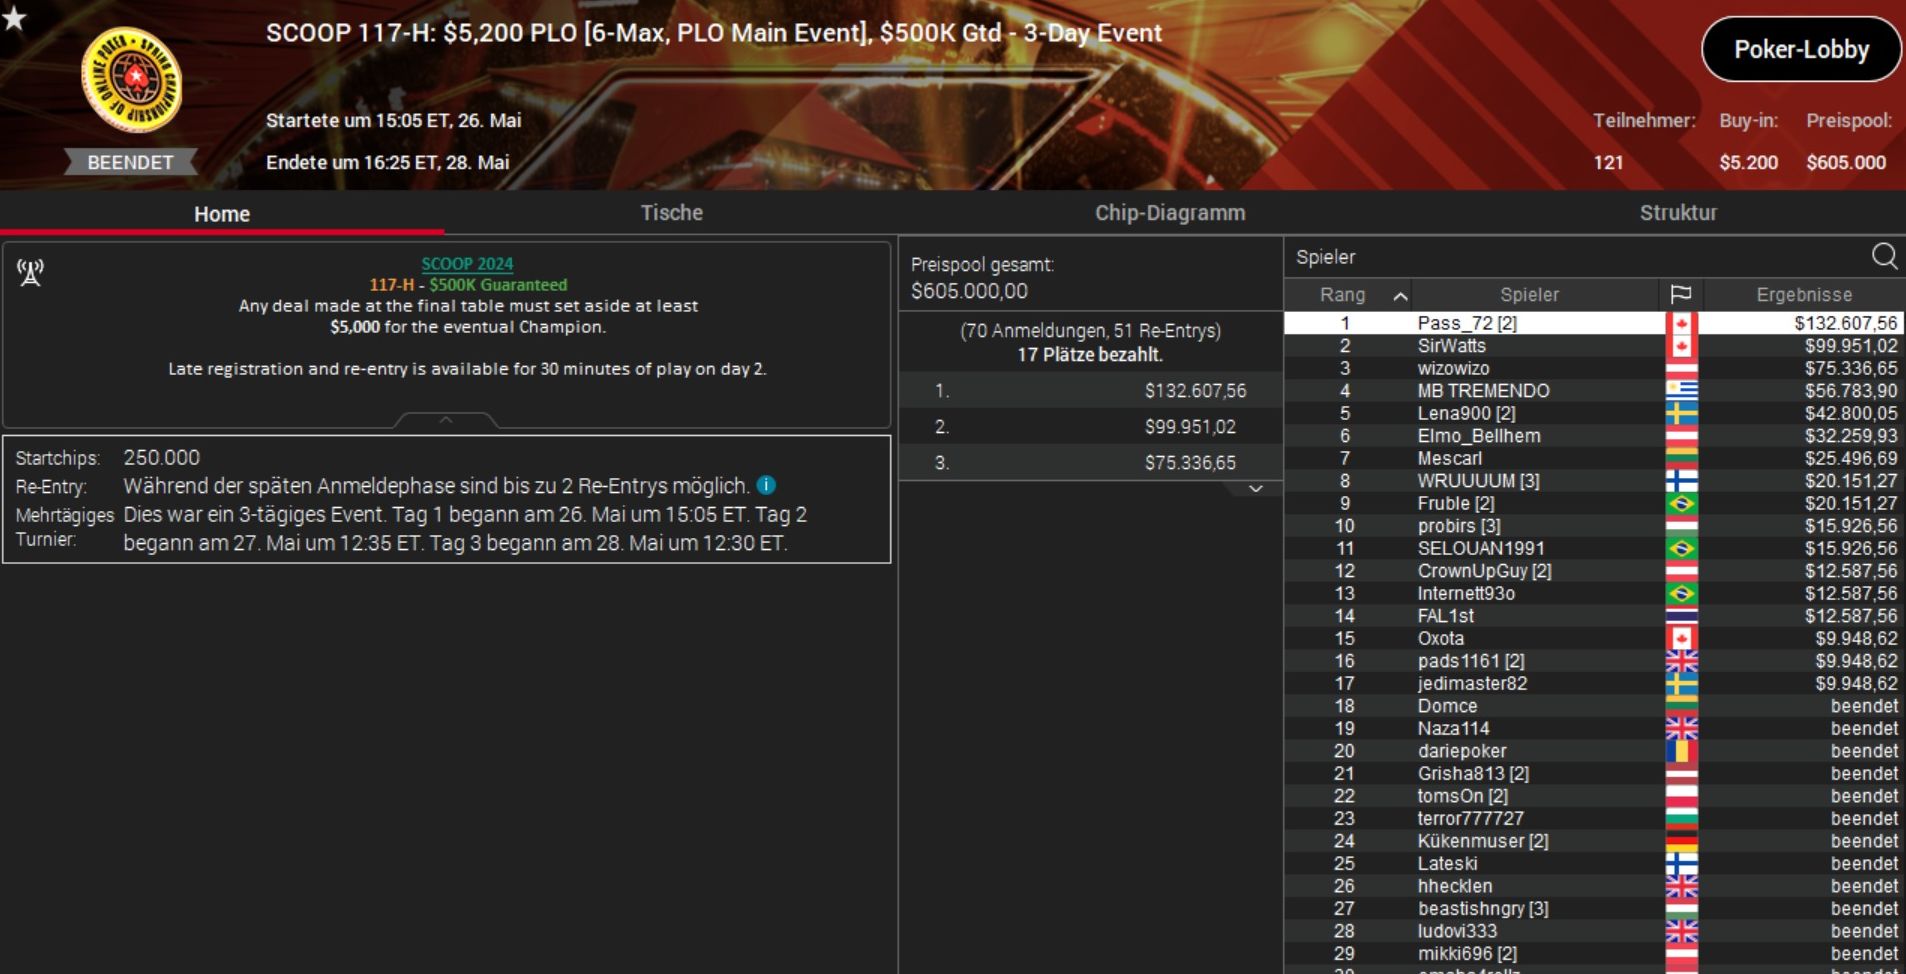Sort by the Ergebnisse column header

pos(1804,295)
